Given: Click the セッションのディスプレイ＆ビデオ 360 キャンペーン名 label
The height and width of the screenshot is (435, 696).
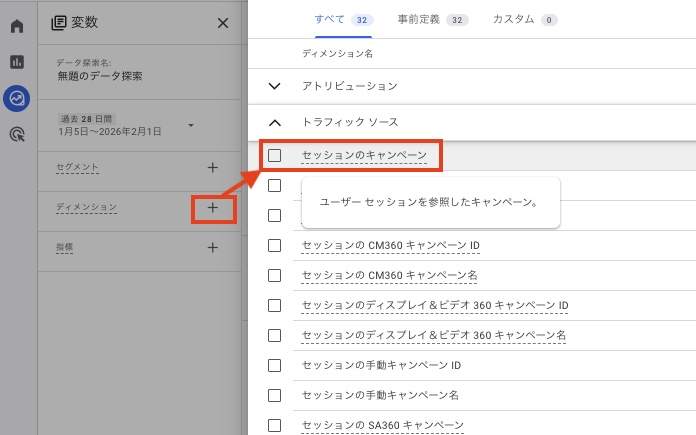Looking at the screenshot, I should coord(434,335).
